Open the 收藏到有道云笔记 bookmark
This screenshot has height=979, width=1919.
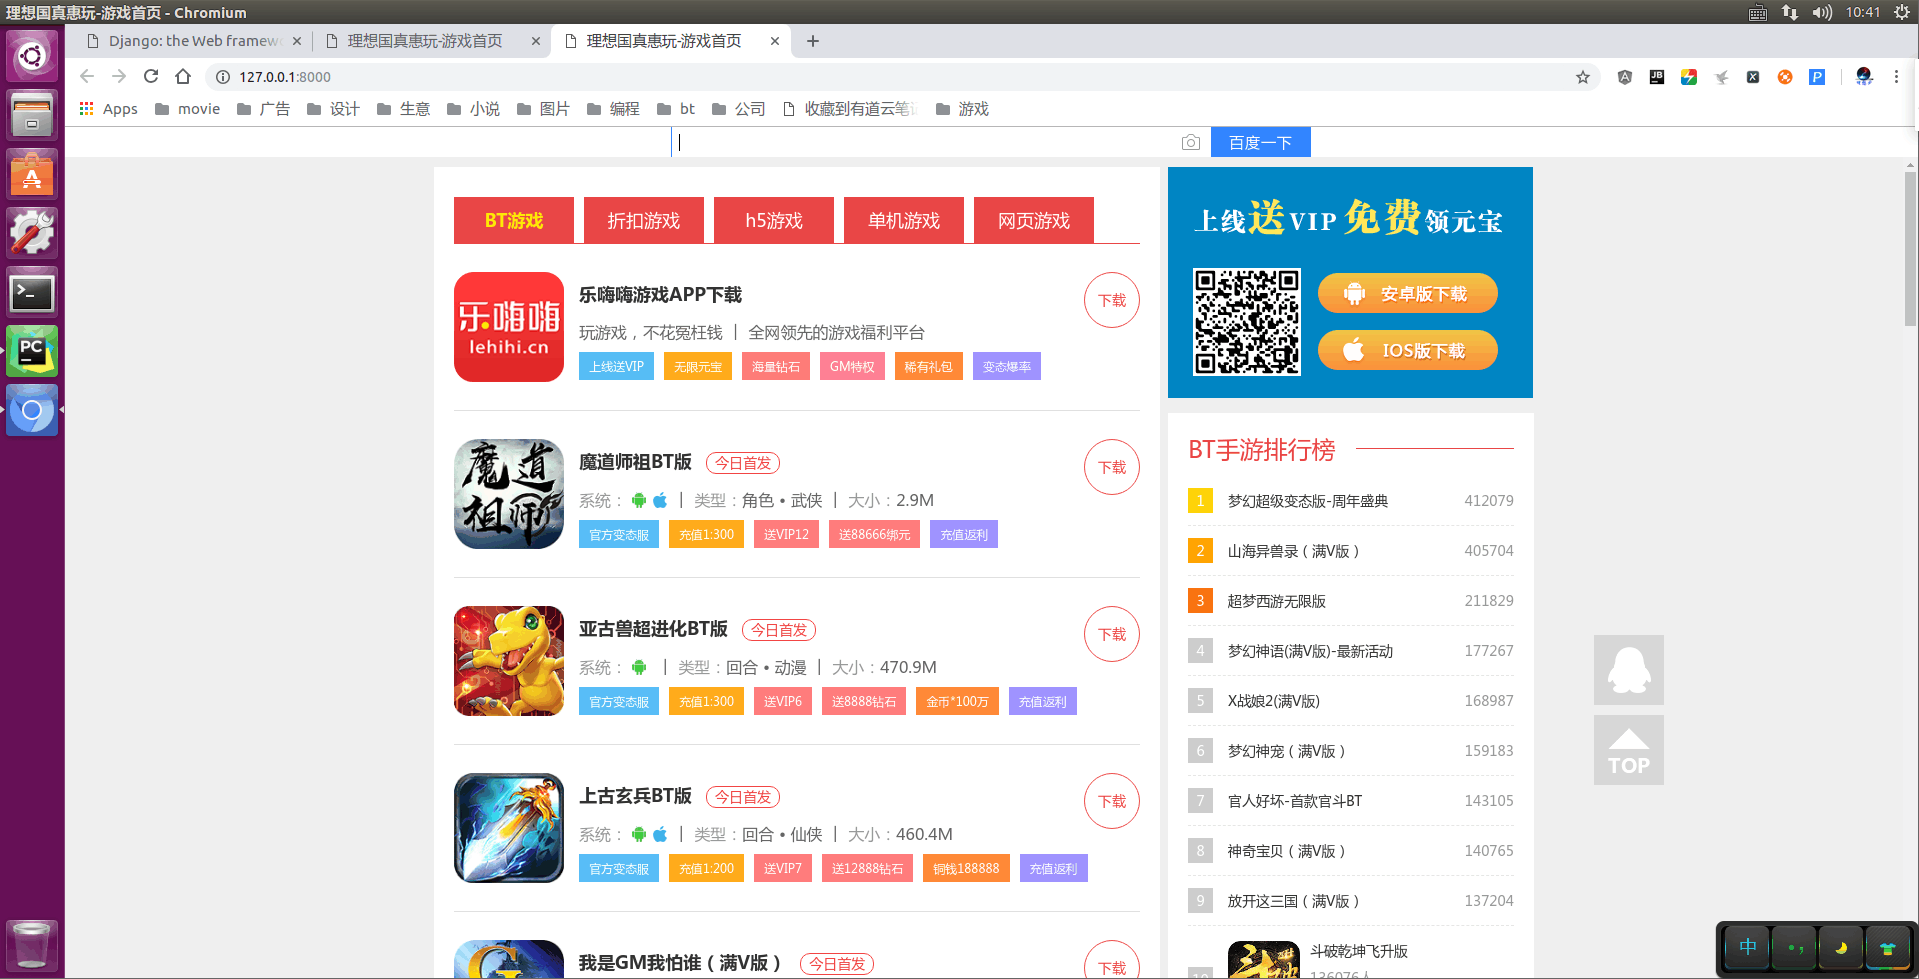click(x=850, y=109)
